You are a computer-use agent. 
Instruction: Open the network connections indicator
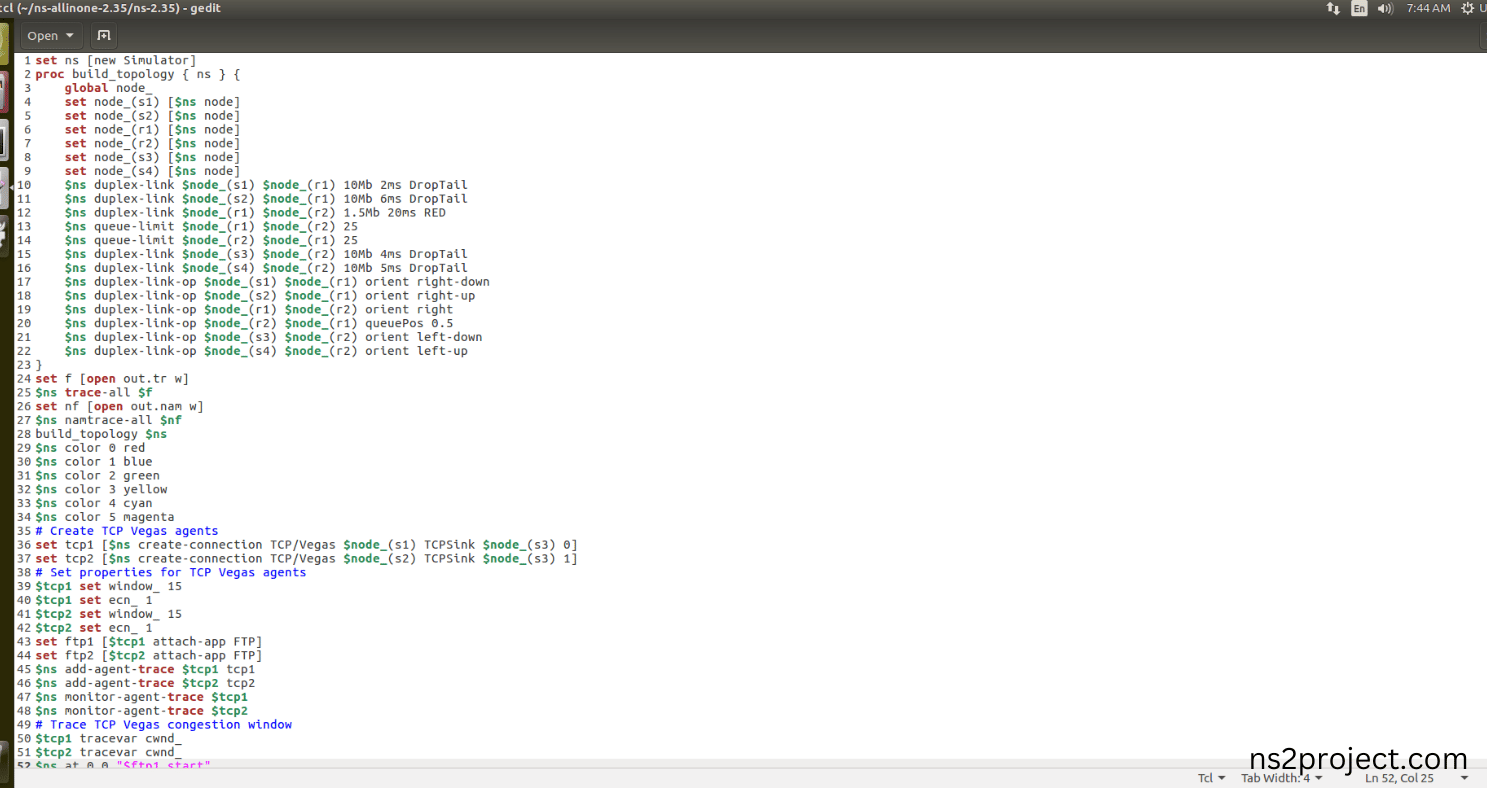1333,8
